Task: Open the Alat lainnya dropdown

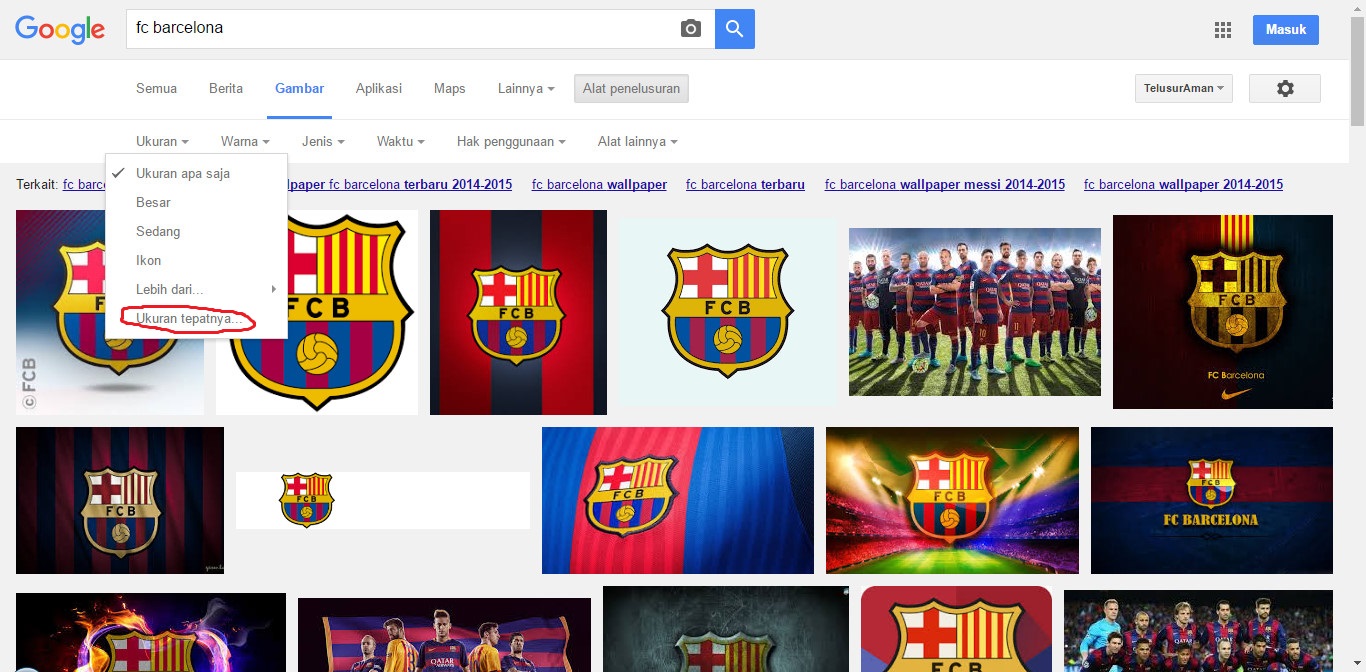Action: pos(638,142)
